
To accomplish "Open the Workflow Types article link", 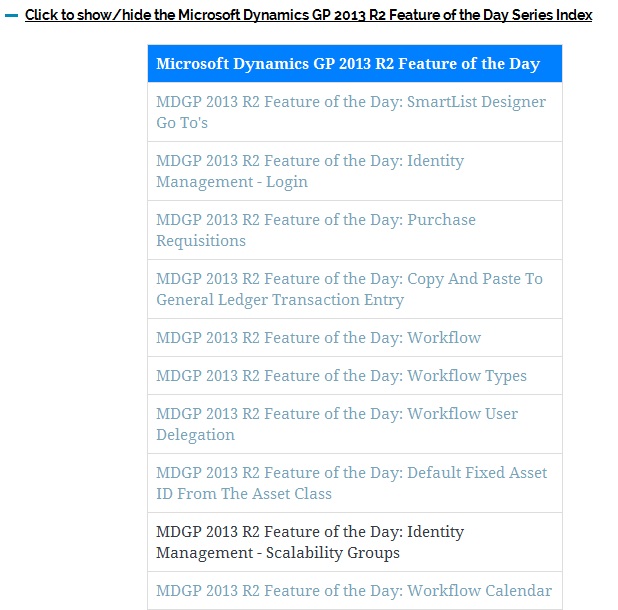I will [x=341, y=376].
